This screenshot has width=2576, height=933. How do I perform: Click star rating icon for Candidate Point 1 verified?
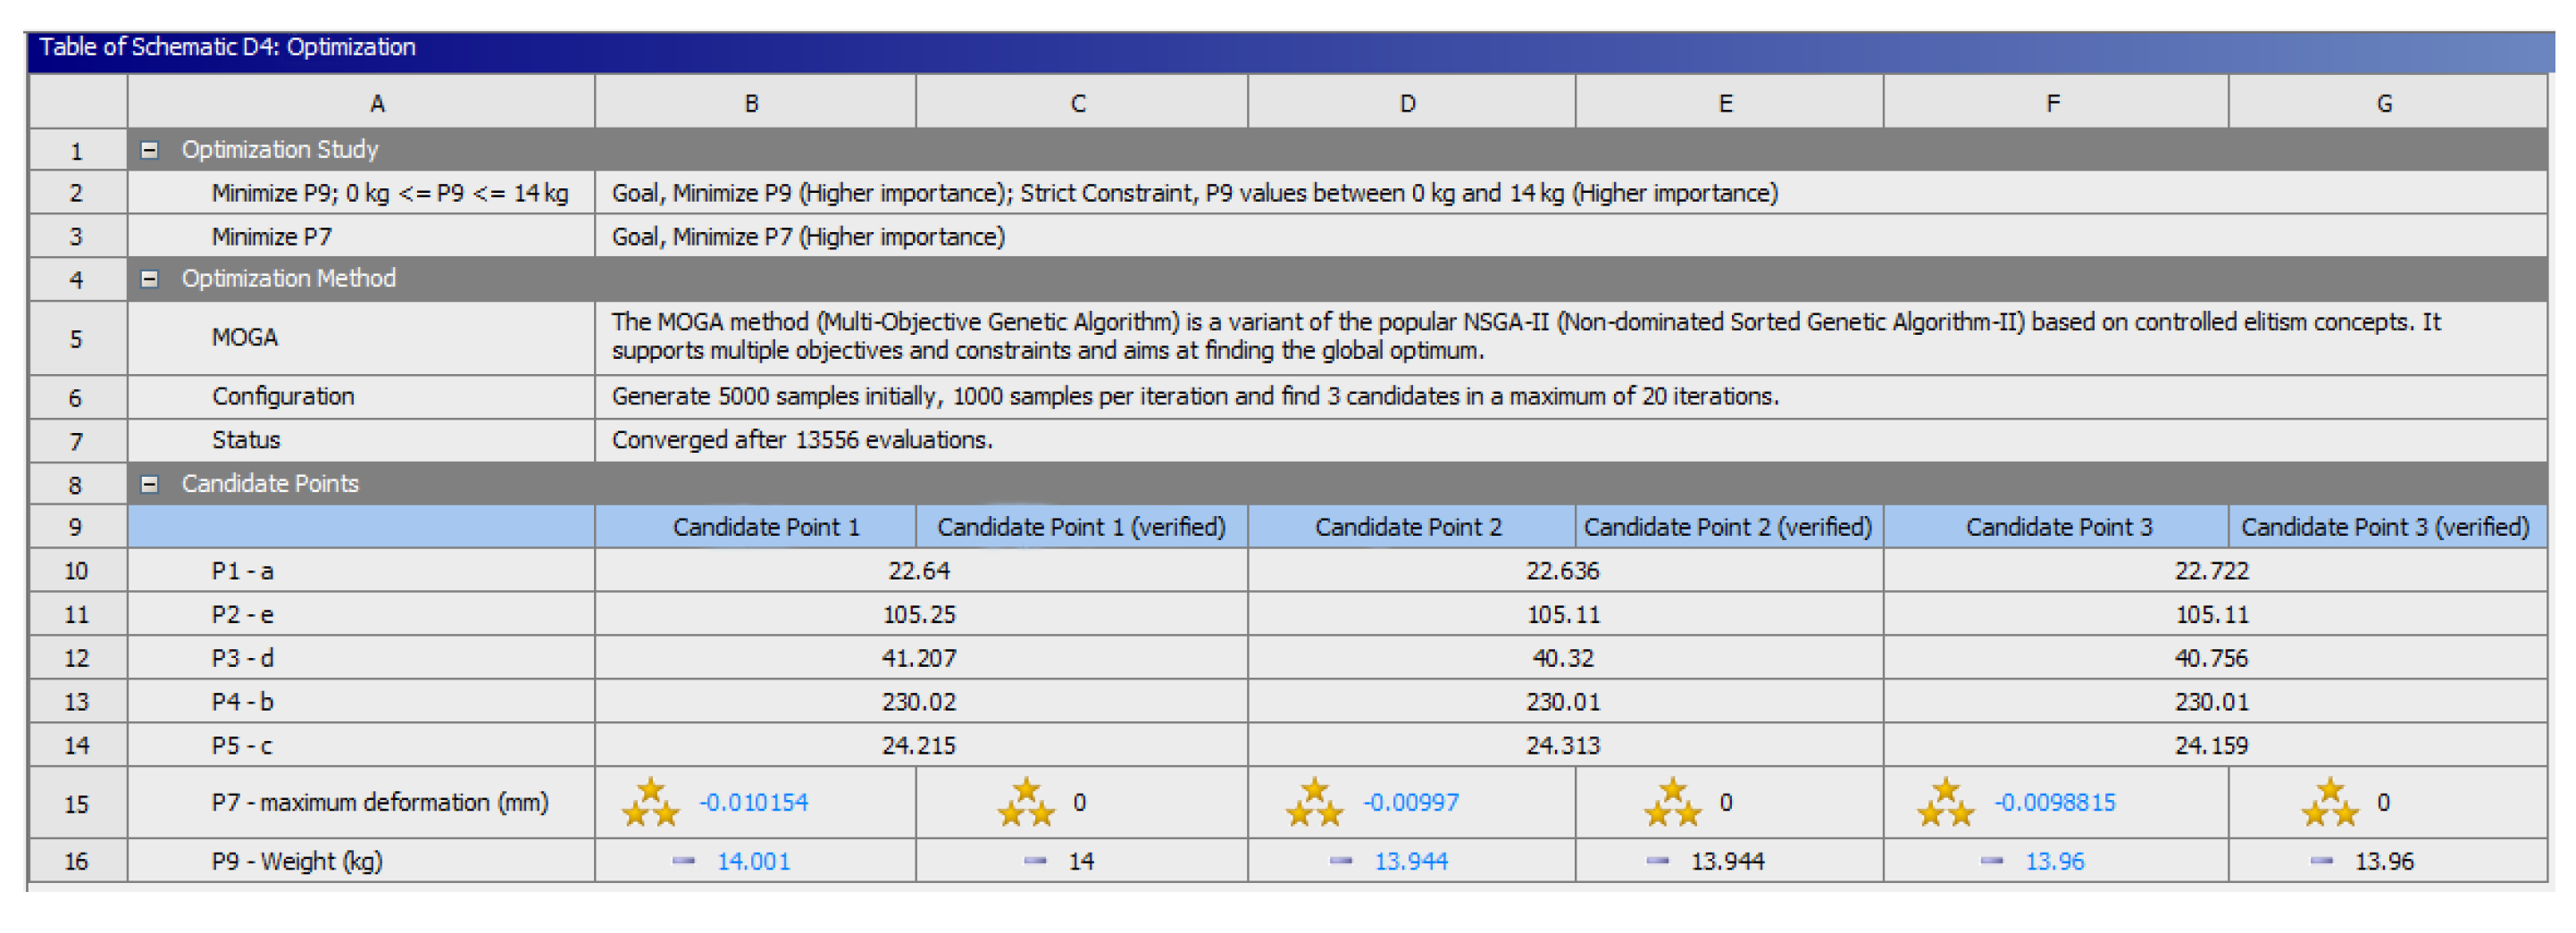tap(1026, 802)
